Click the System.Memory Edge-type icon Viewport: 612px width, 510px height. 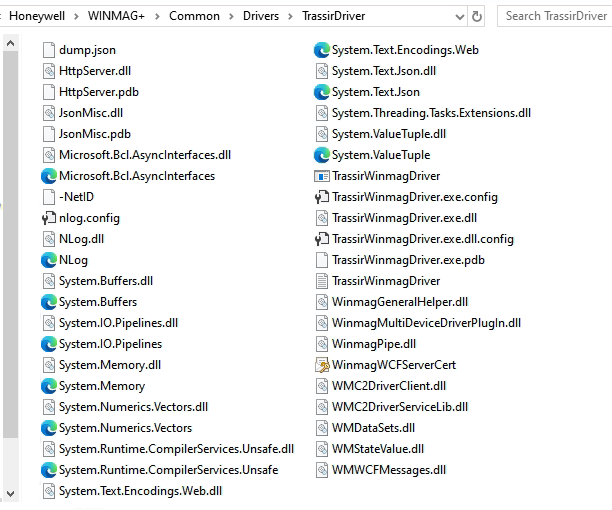tap(49, 386)
